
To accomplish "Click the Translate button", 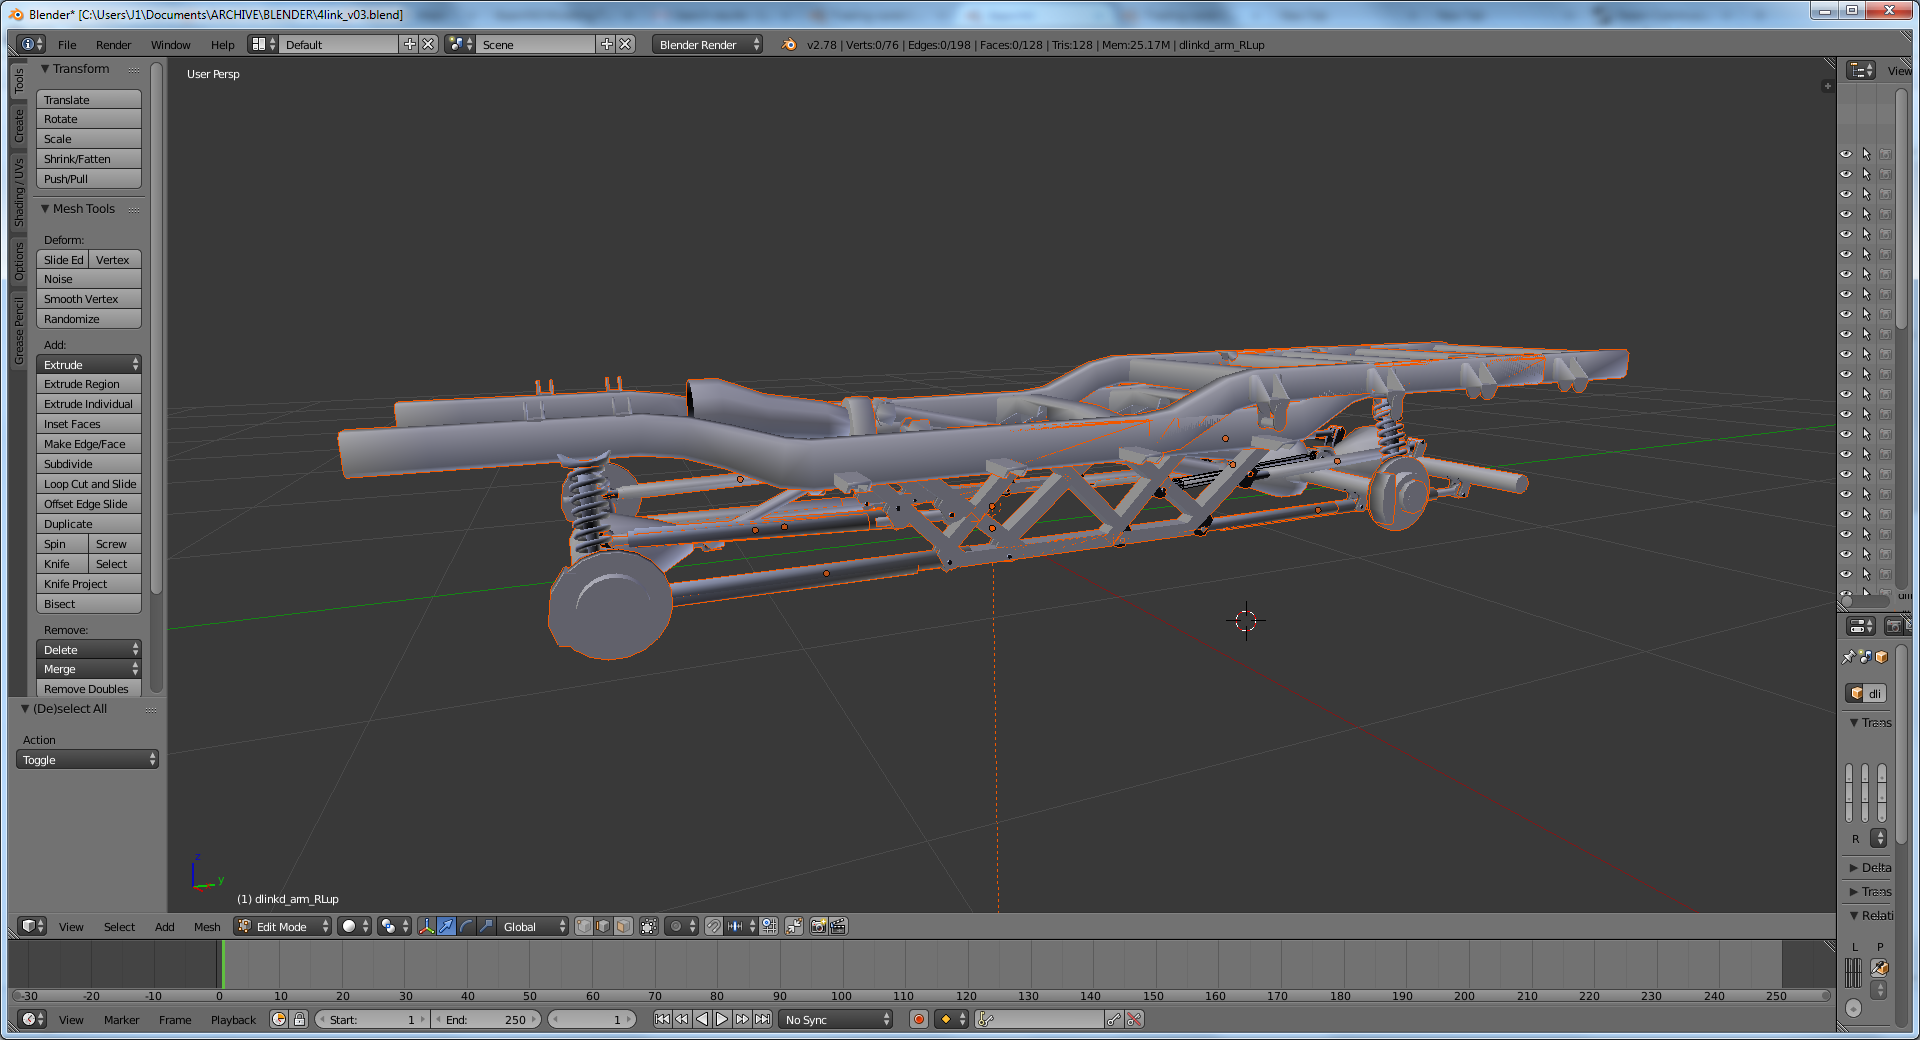I will pos(89,99).
